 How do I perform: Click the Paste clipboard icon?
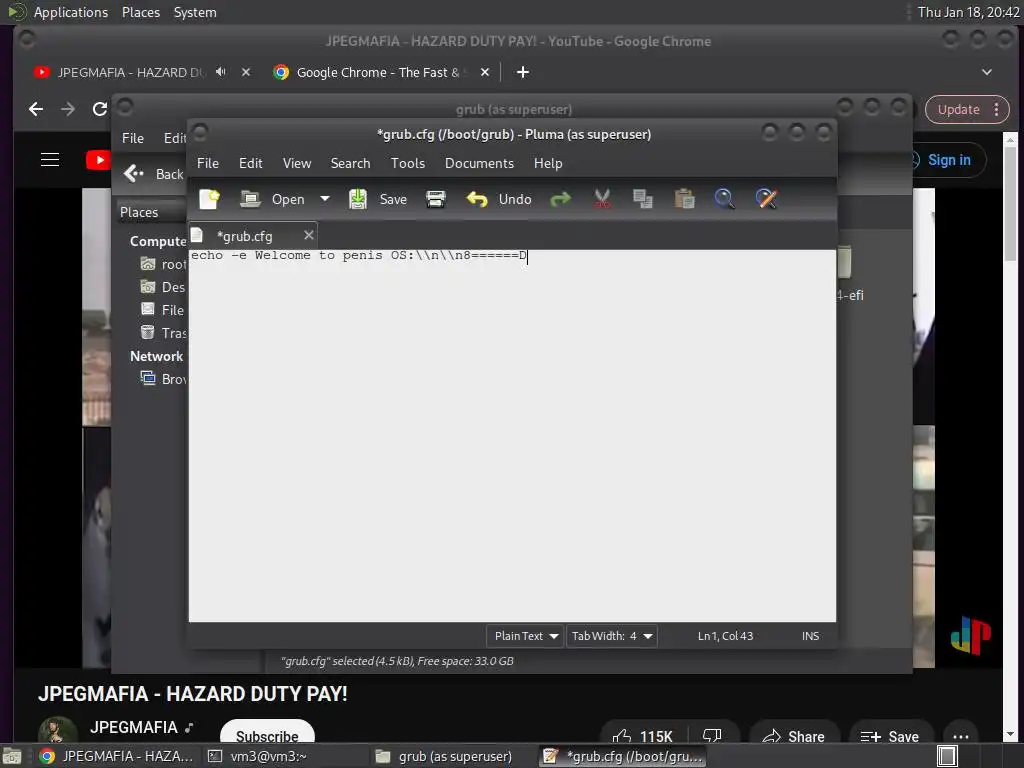pos(684,199)
